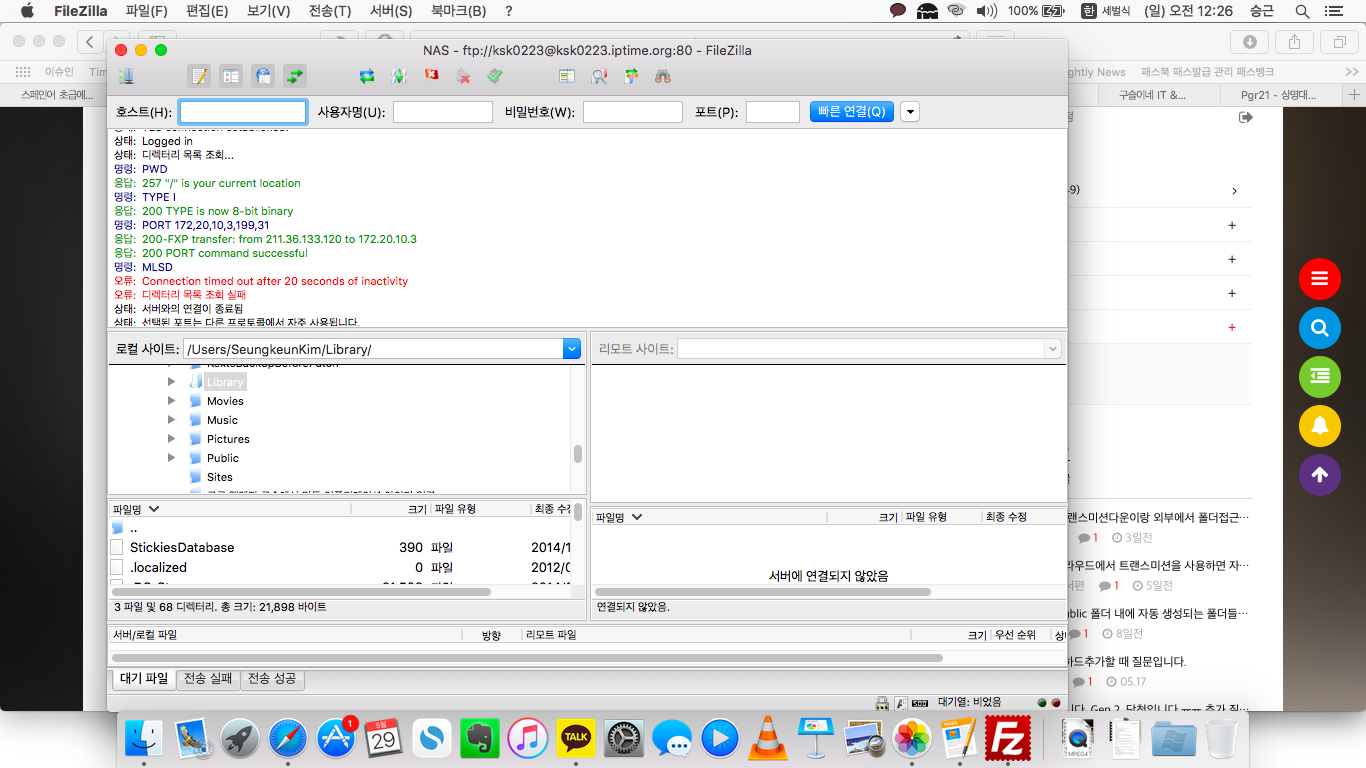Screen dimensions: 1366x768
Task: Open the quick connect history dropdown arrow
Action: point(909,112)
